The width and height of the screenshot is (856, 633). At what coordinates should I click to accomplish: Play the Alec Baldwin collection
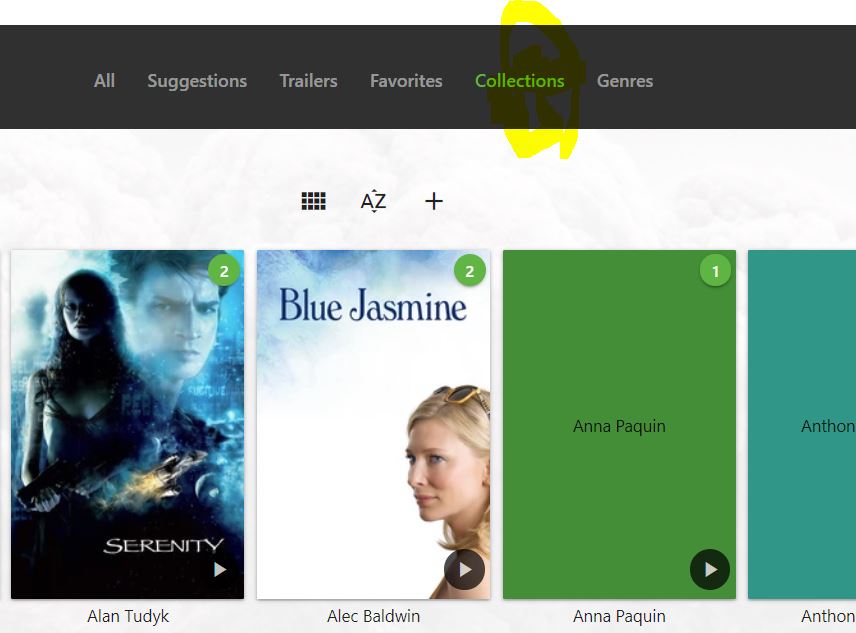(x=465, y=570)
